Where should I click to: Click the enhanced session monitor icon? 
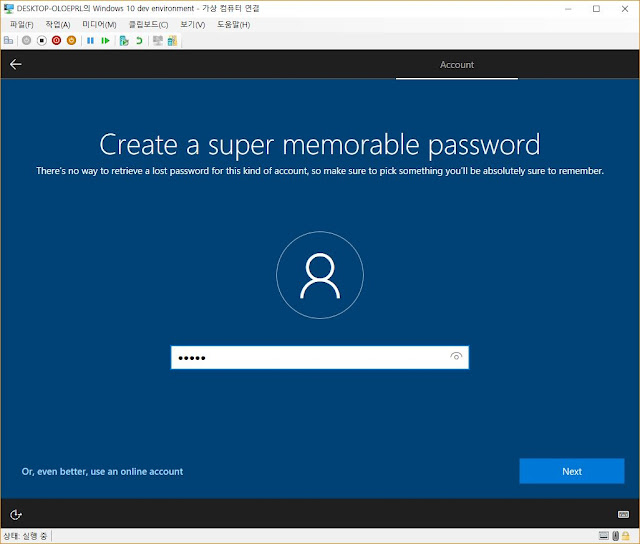pos(158,40)
